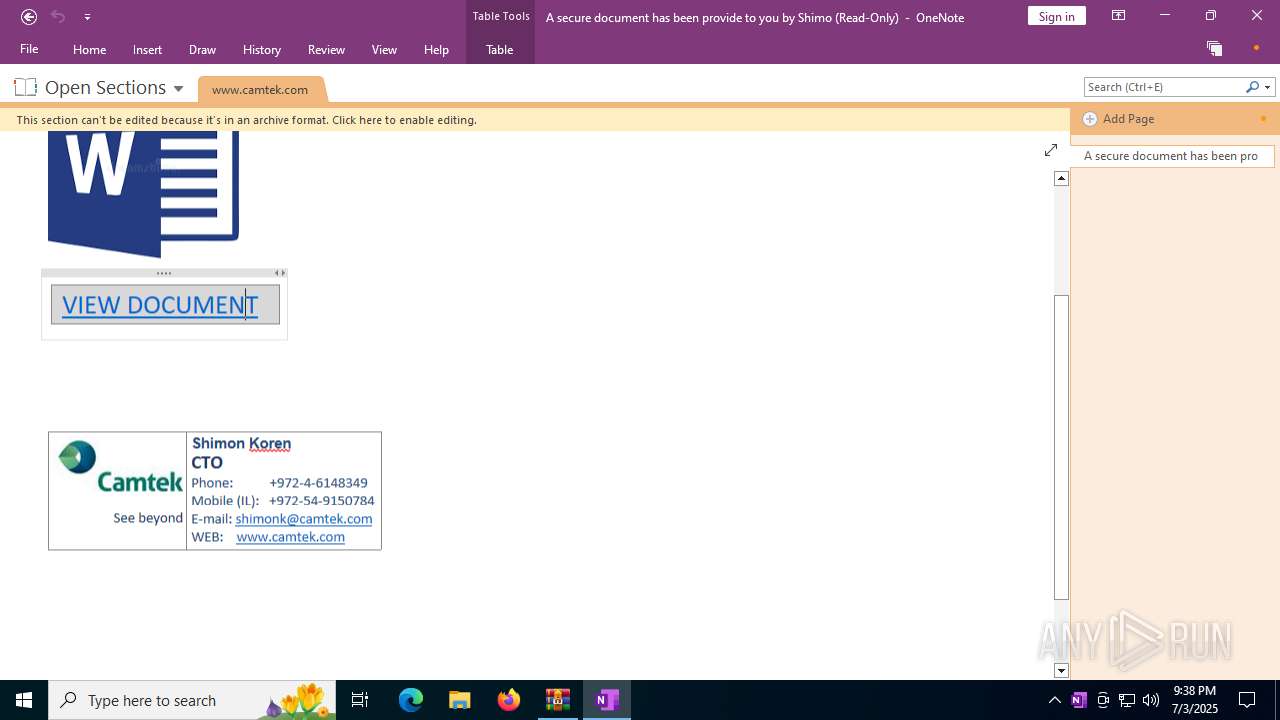
Task: Click the volume speaker tray icon
Action: click(x=1151, y=700)
